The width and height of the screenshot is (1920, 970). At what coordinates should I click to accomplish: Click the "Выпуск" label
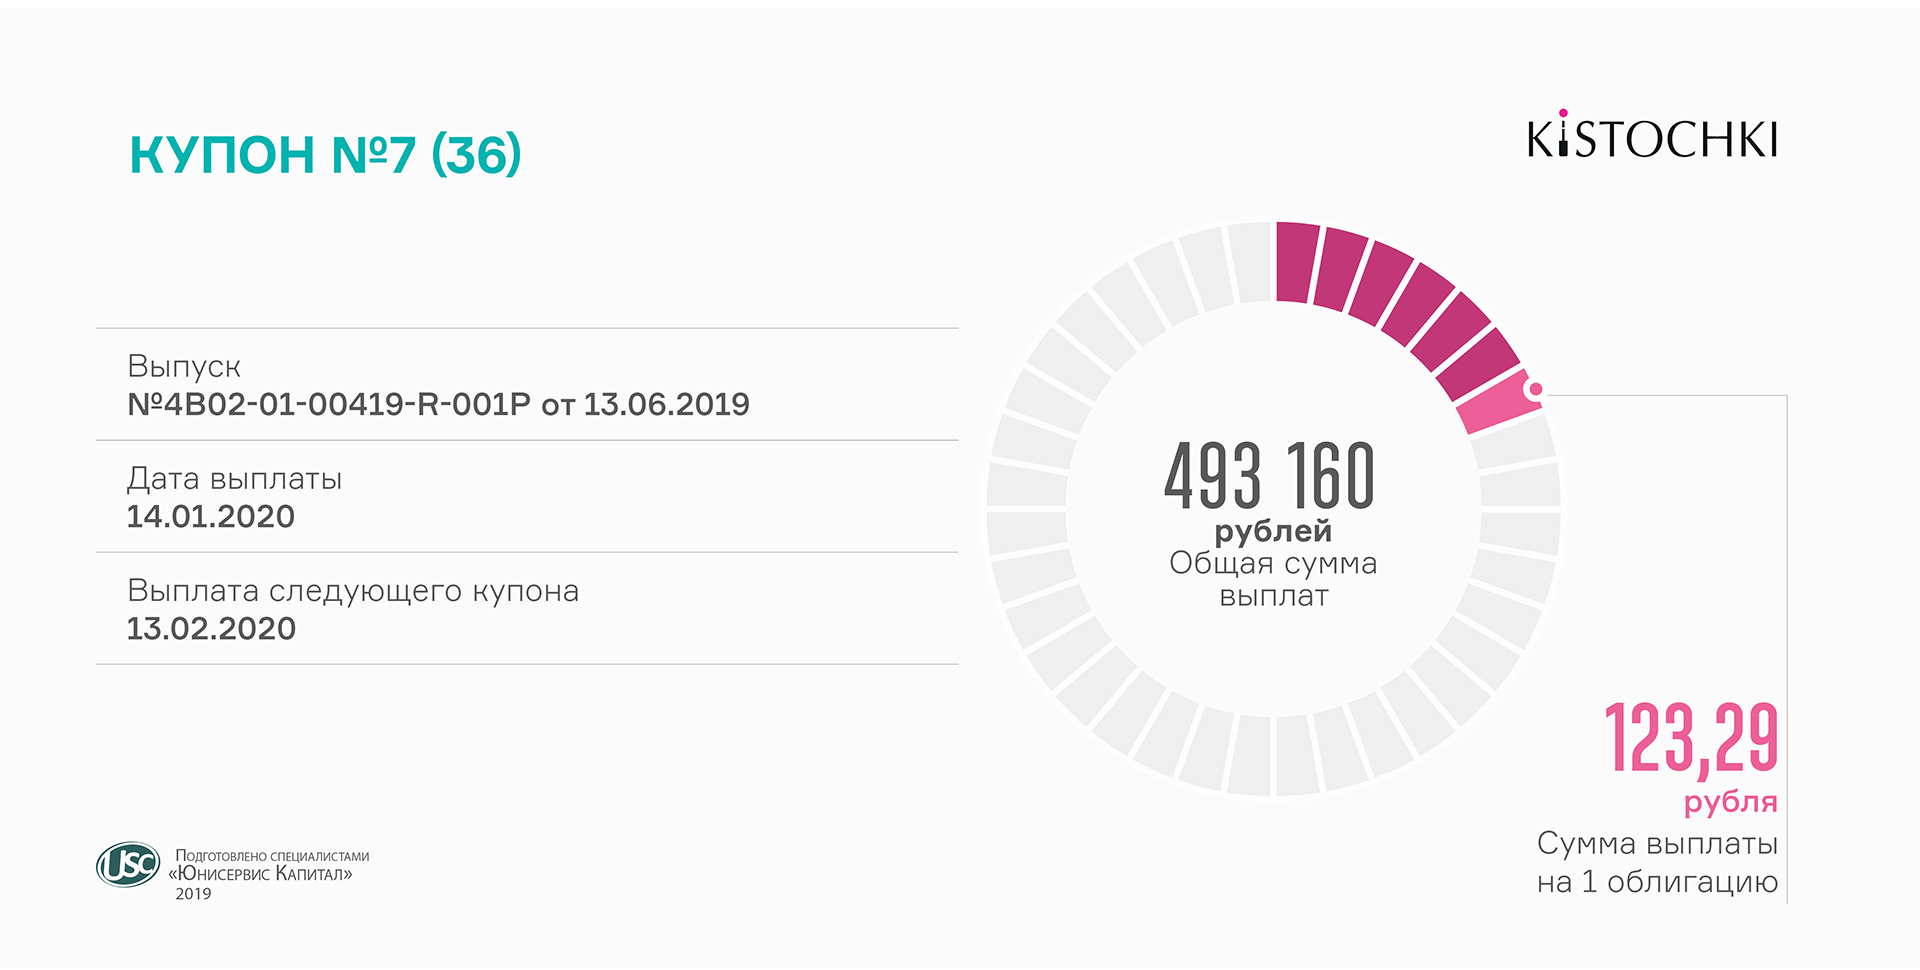point(184,367)
